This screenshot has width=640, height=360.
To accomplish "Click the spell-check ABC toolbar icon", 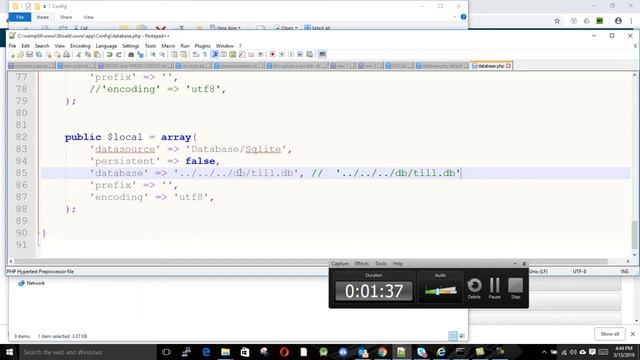I will pyautogui.click(x=322, y=54).
